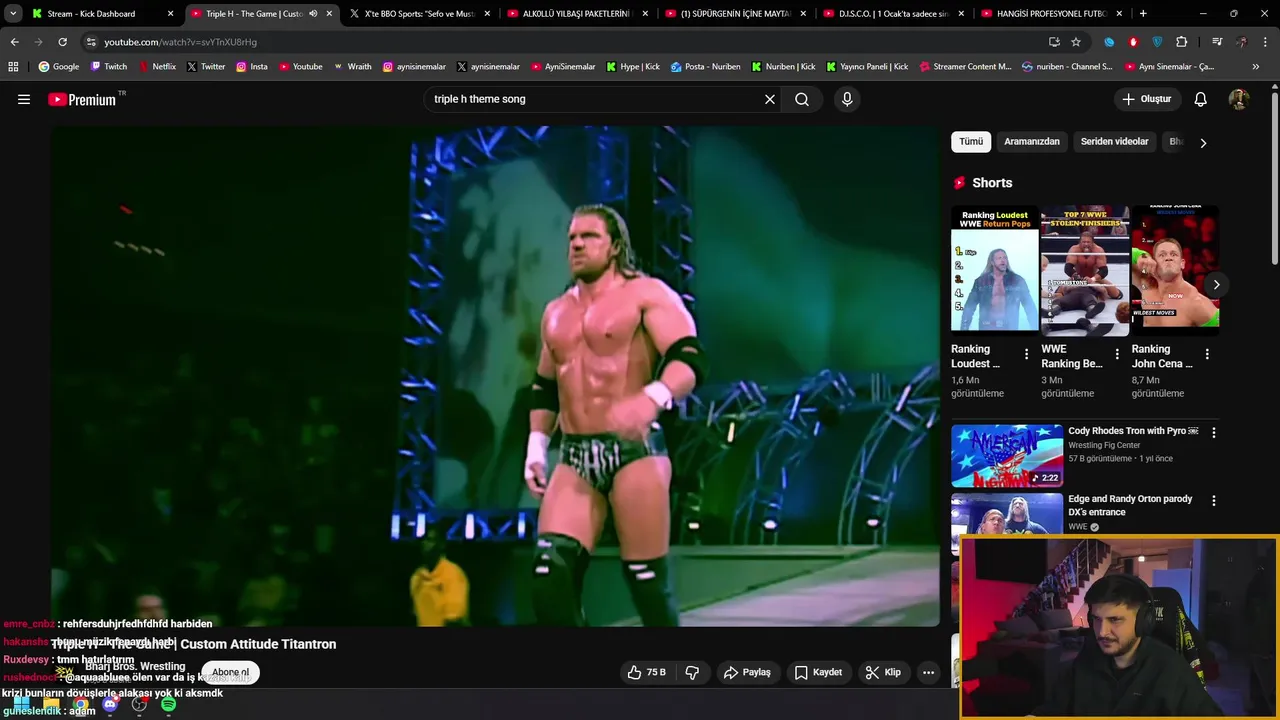Reload the YouTube page
Viewport: 1280px width, 720px height.
click(62, 42)
